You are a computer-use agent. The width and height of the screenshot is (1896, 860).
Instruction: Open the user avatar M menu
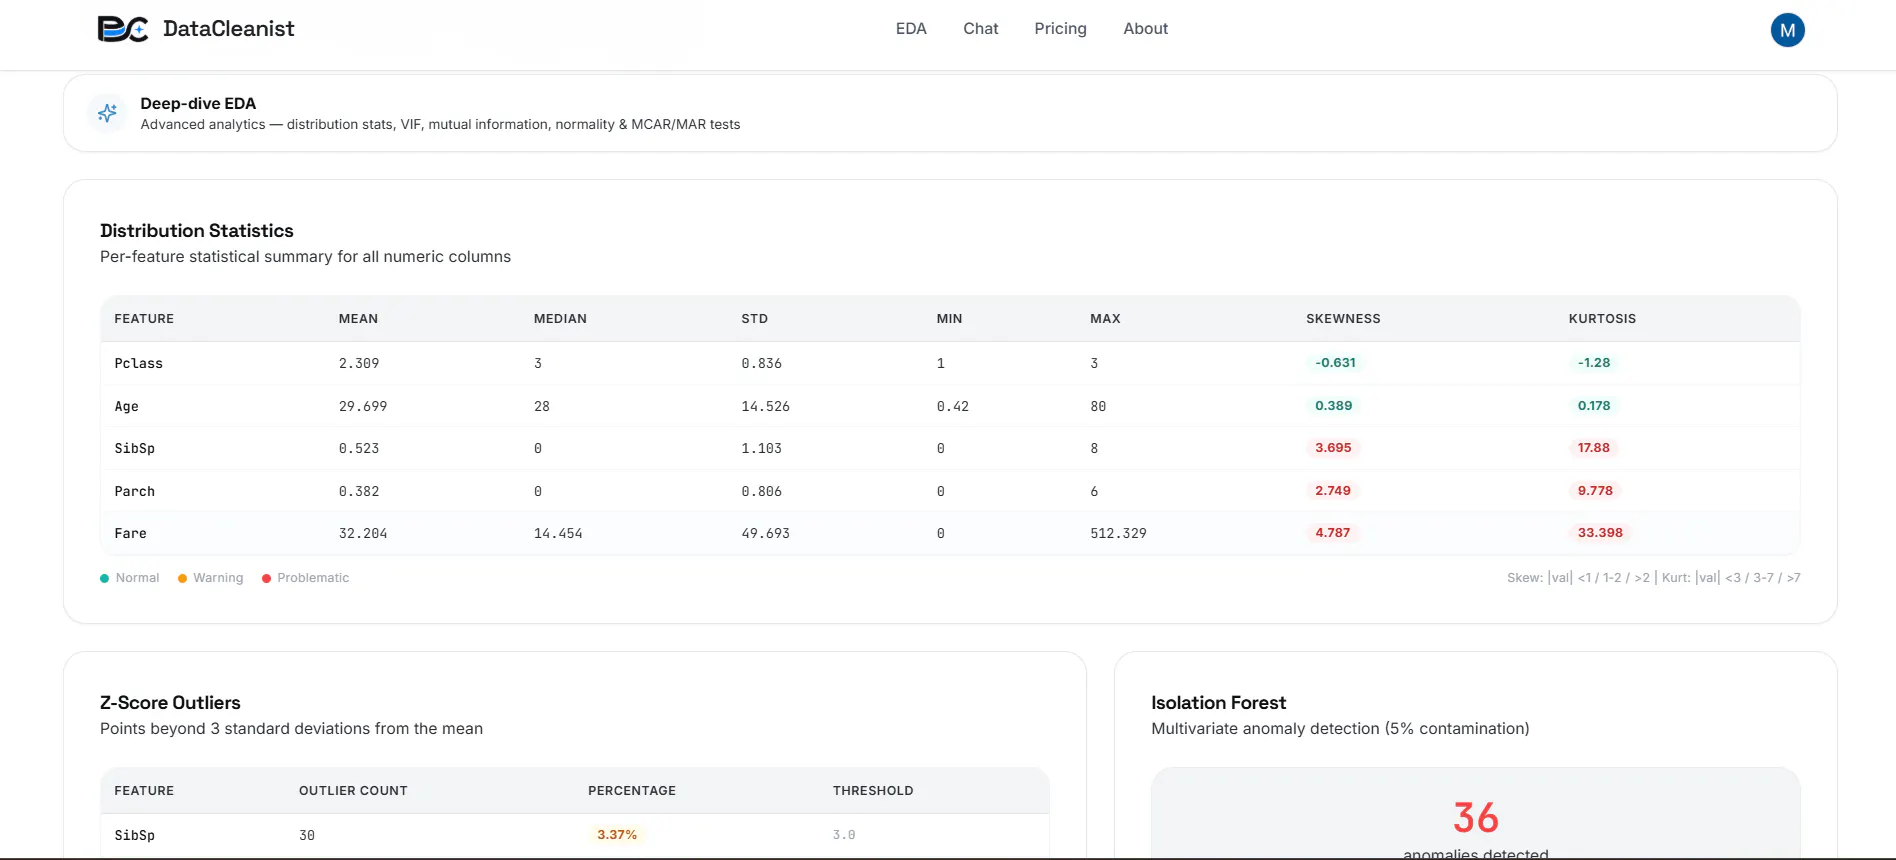pyautogui.click(x=1787, y=30)
